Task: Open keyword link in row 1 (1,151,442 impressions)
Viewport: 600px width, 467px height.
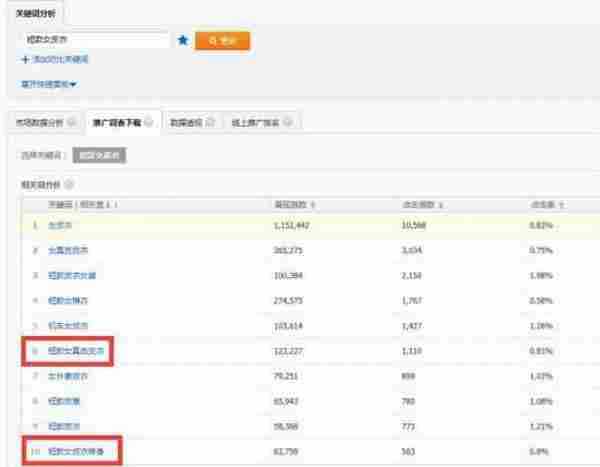Action: click(60, 226)
